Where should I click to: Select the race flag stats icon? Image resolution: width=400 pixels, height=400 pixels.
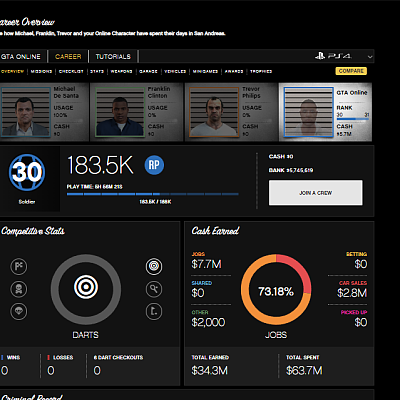pos(19,267)
